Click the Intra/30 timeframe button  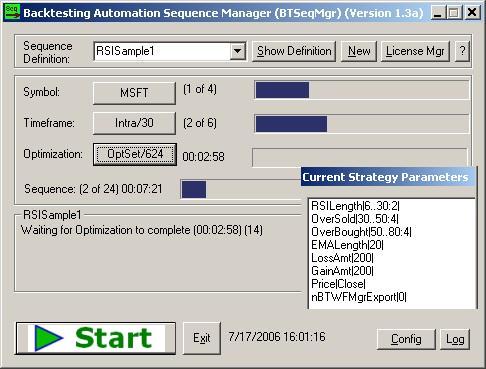(x=134, y=123)
